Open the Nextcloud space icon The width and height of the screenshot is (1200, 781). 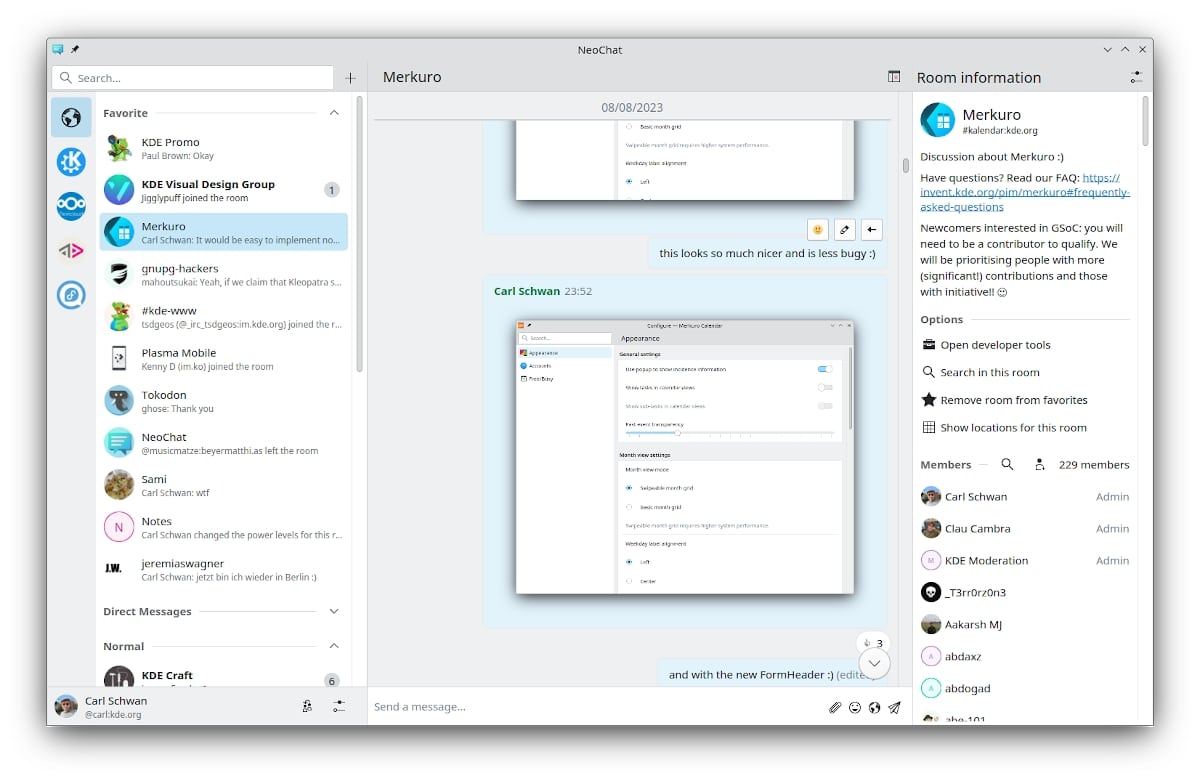coord(71,206)
